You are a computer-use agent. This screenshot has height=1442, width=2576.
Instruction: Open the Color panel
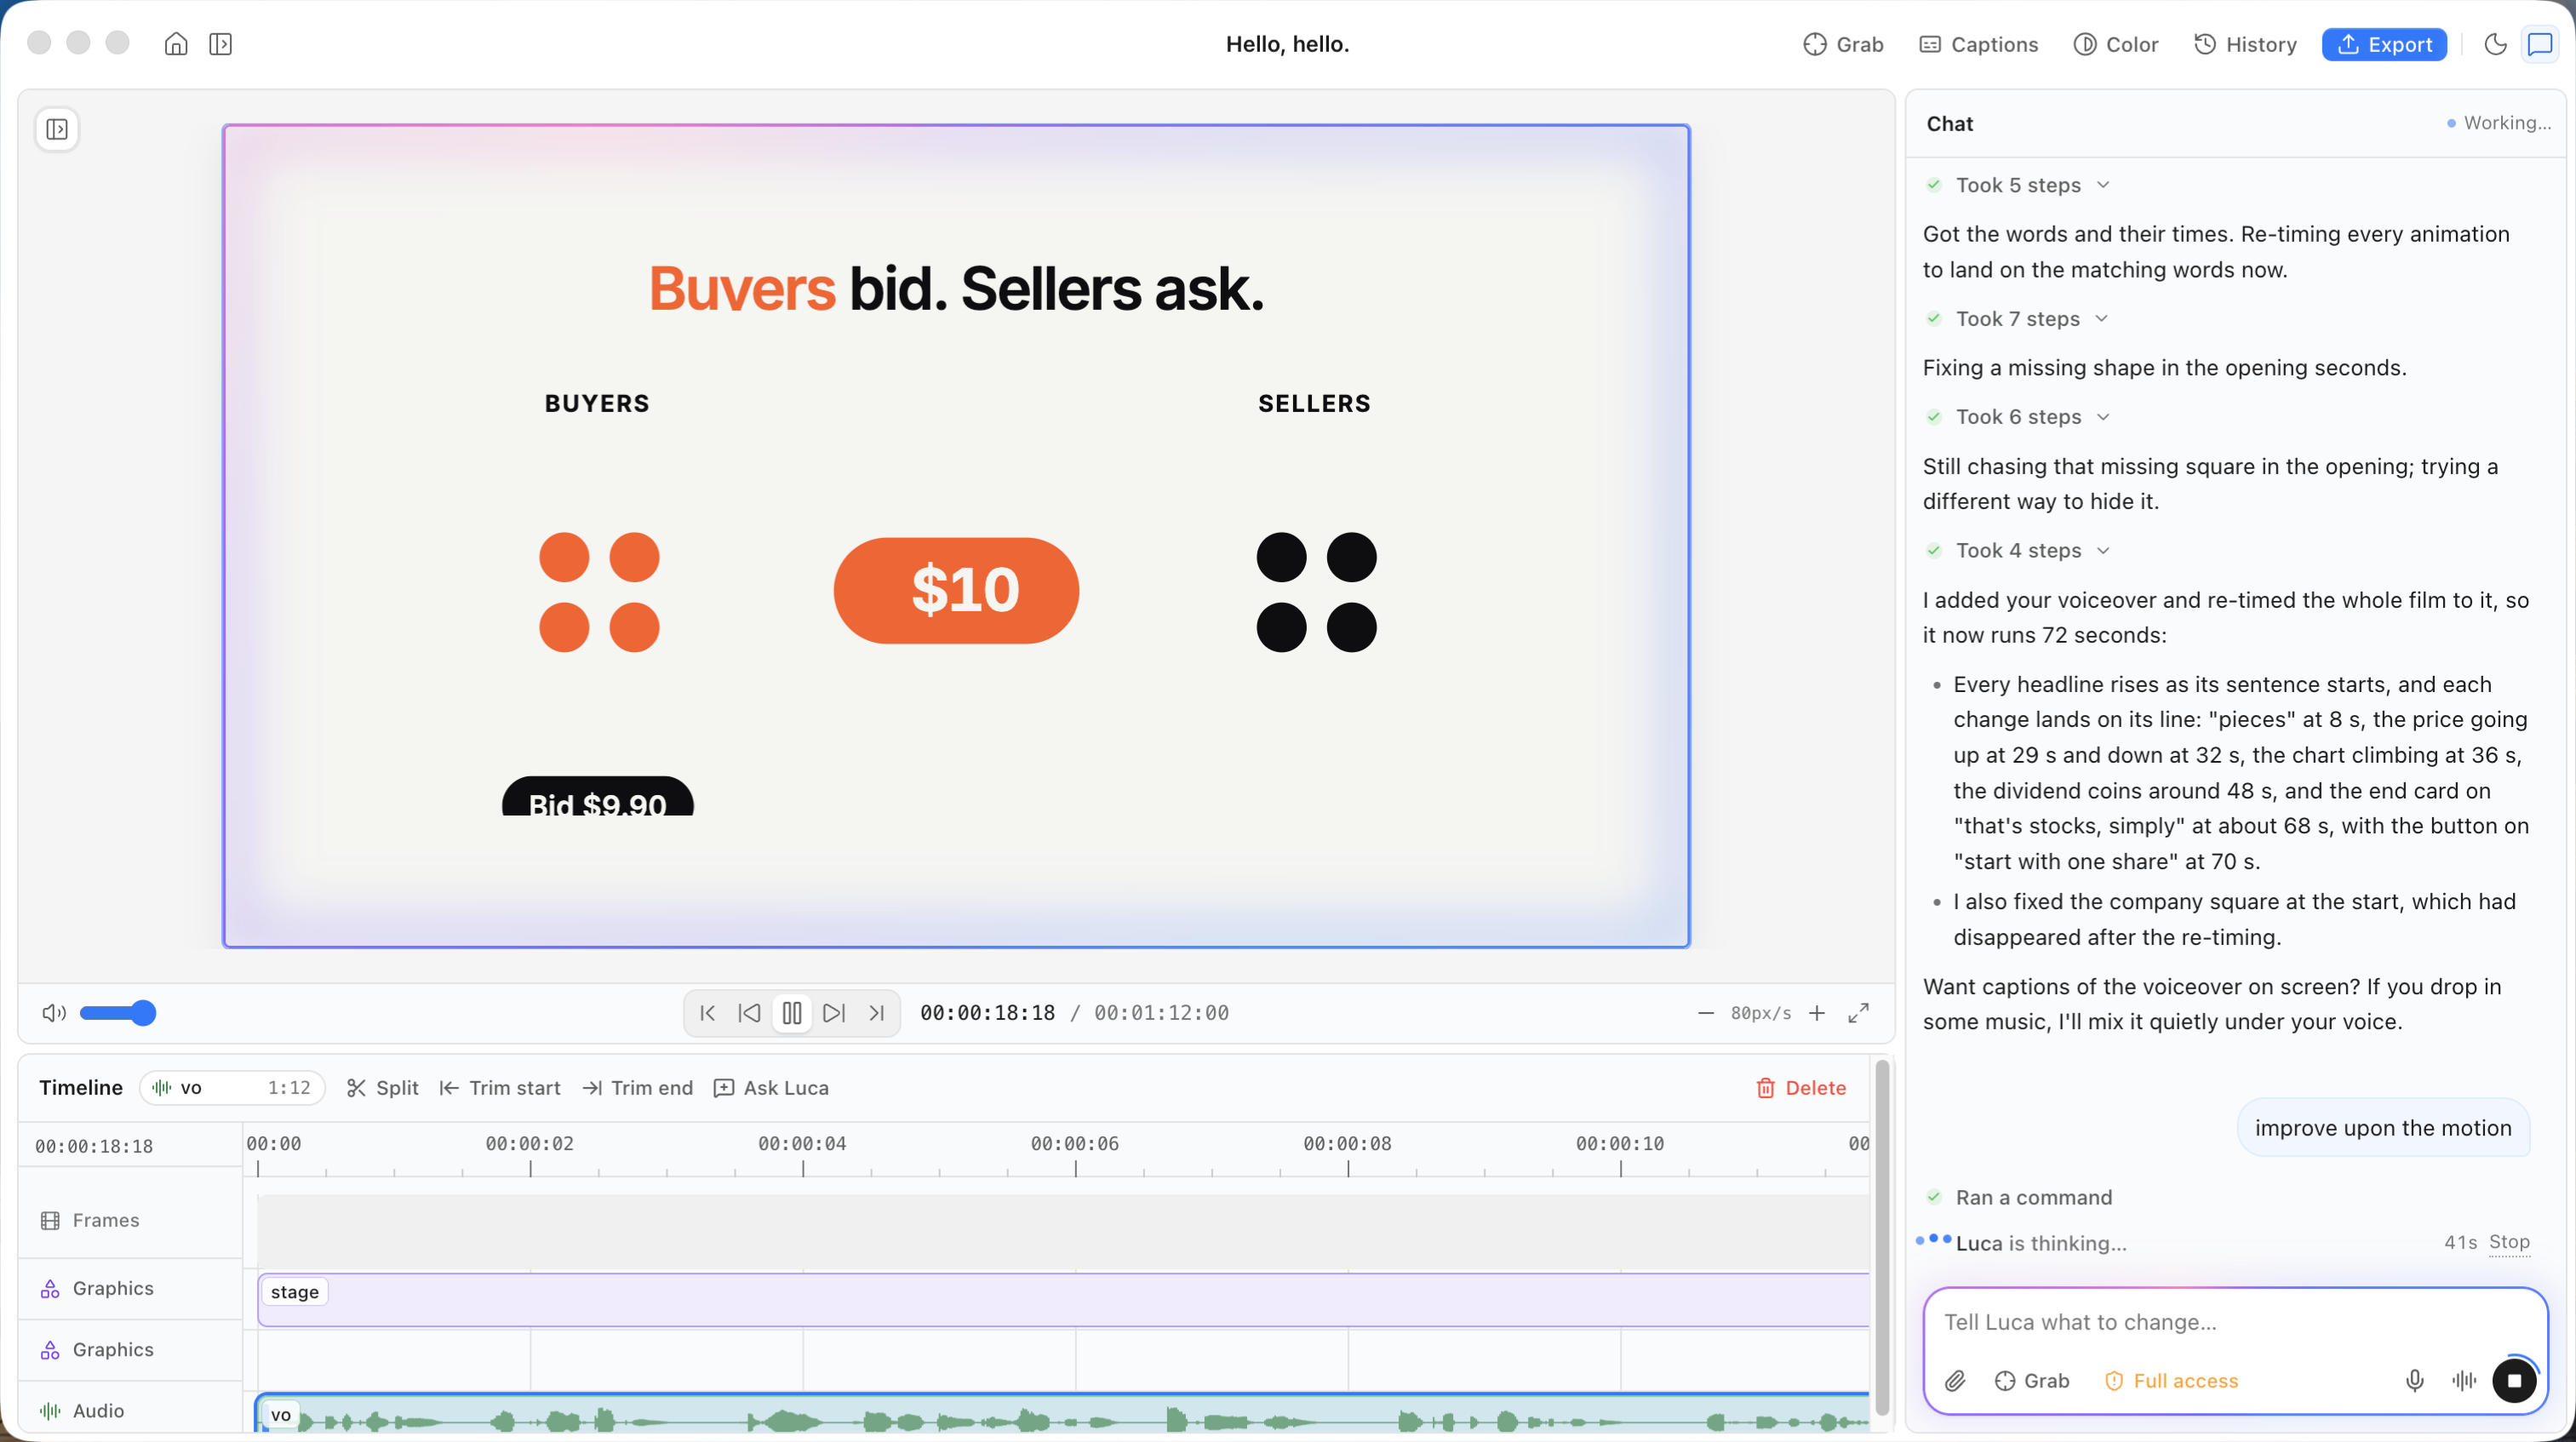point(2116,44)
